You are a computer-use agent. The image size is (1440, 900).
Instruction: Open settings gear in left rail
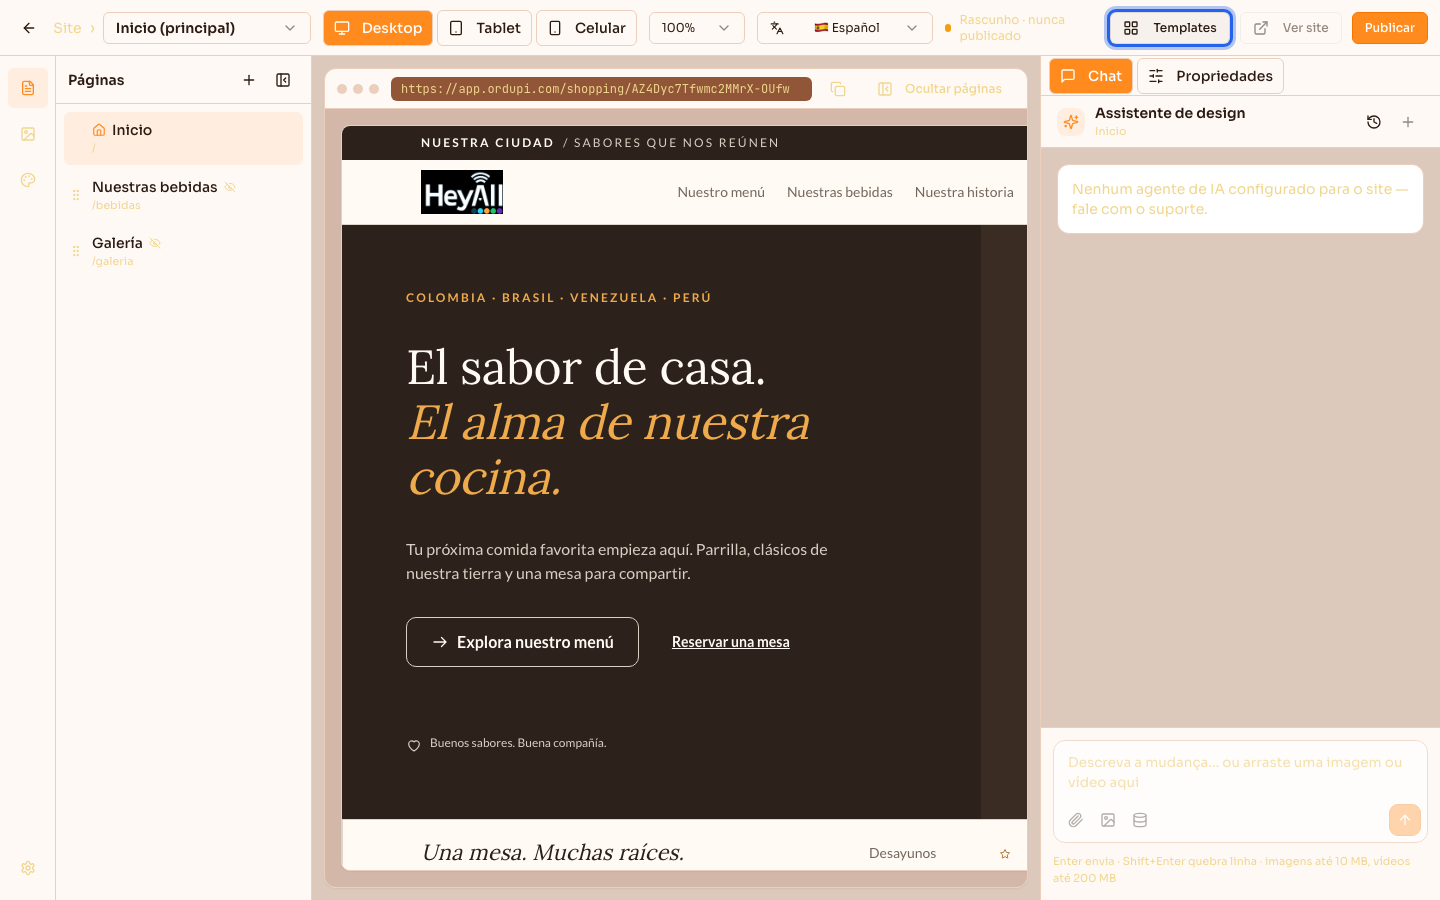pos(28,868)
